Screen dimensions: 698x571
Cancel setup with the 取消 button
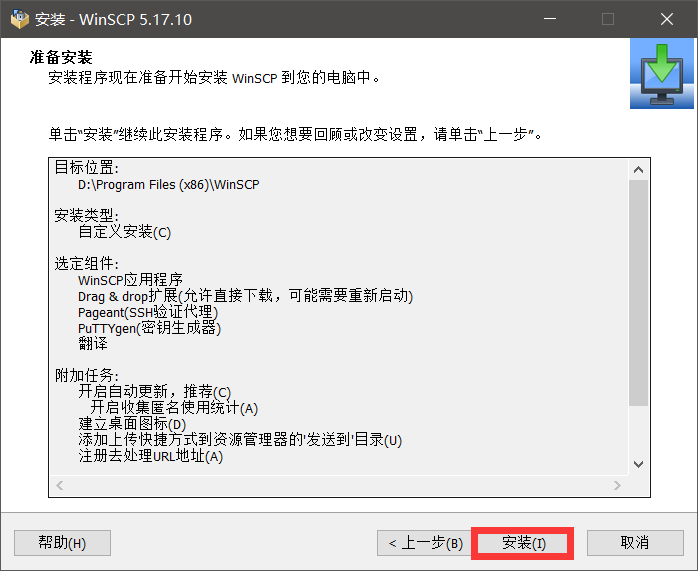tap(635, 543)
